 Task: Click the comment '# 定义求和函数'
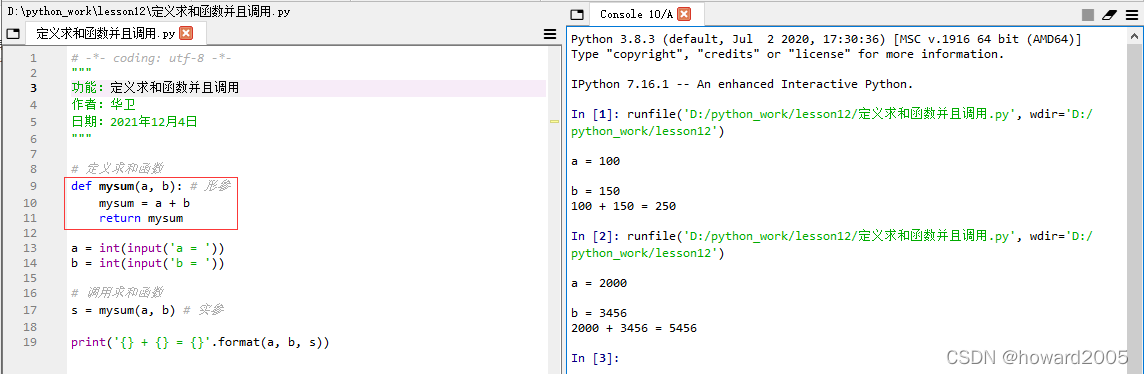coord(117,168)
